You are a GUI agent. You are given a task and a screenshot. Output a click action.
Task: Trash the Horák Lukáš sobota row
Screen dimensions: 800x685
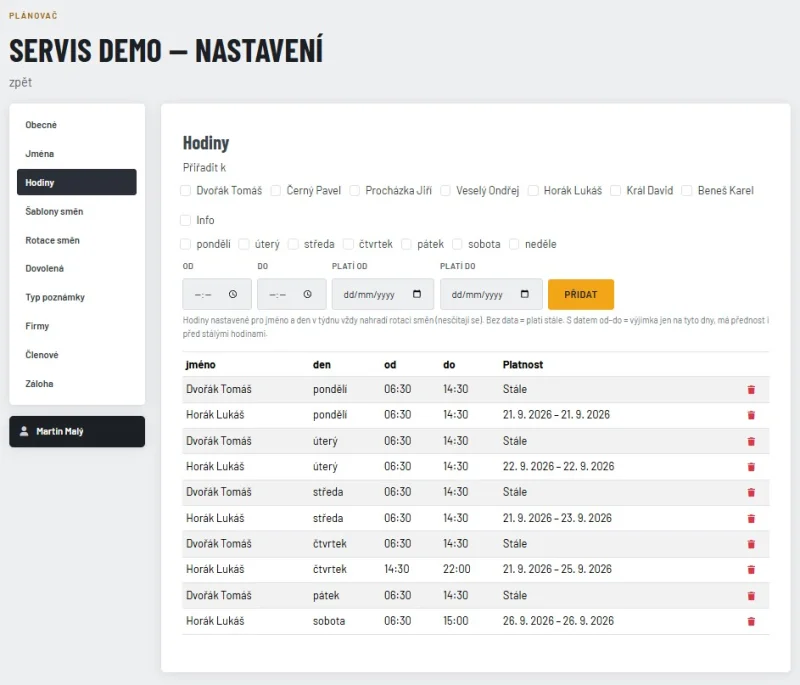pyautogui.click(x=751, y=621)
